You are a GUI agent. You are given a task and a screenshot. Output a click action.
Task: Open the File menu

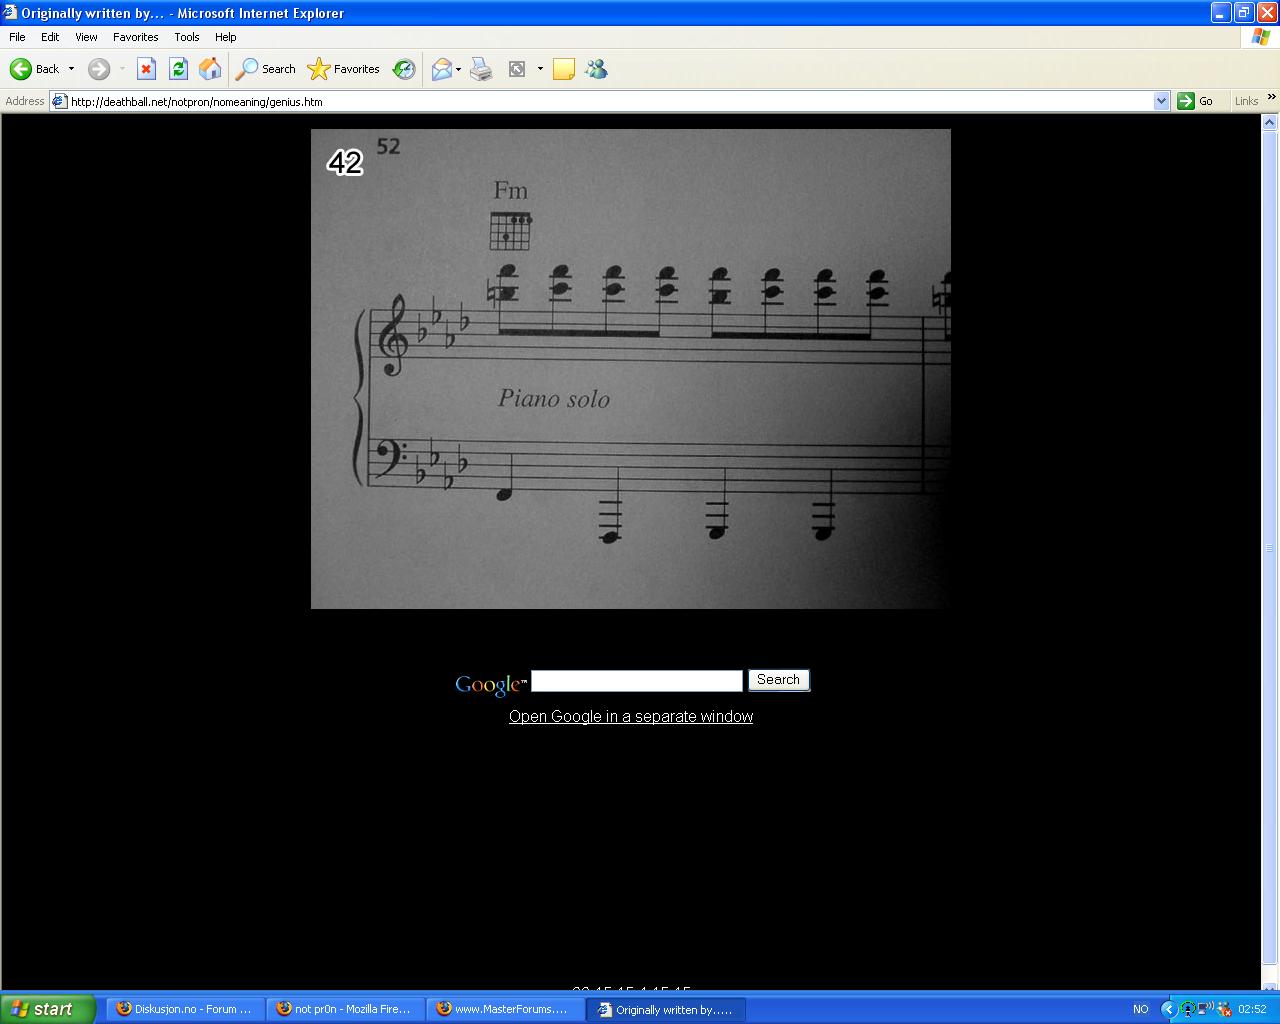point(17,37)
